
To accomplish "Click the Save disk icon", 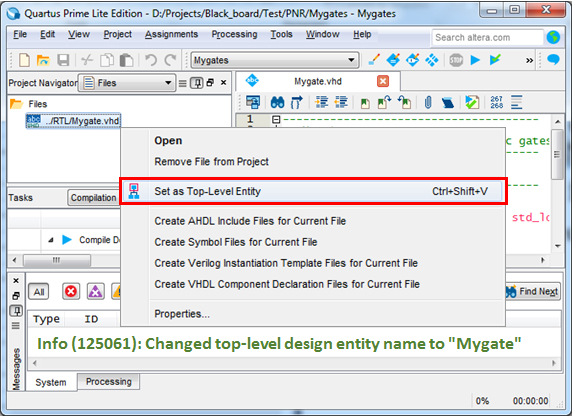I will point(63,60).
